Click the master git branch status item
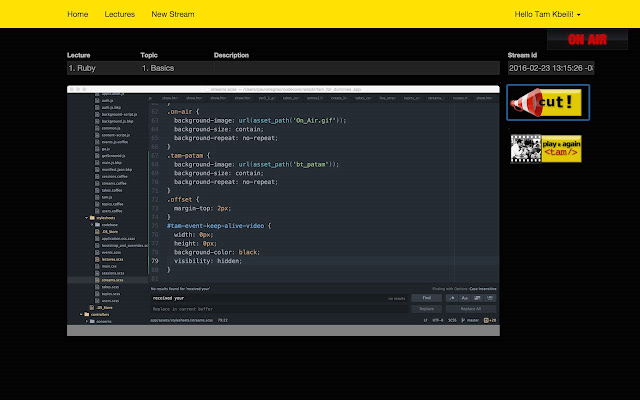 click(470, 320)
